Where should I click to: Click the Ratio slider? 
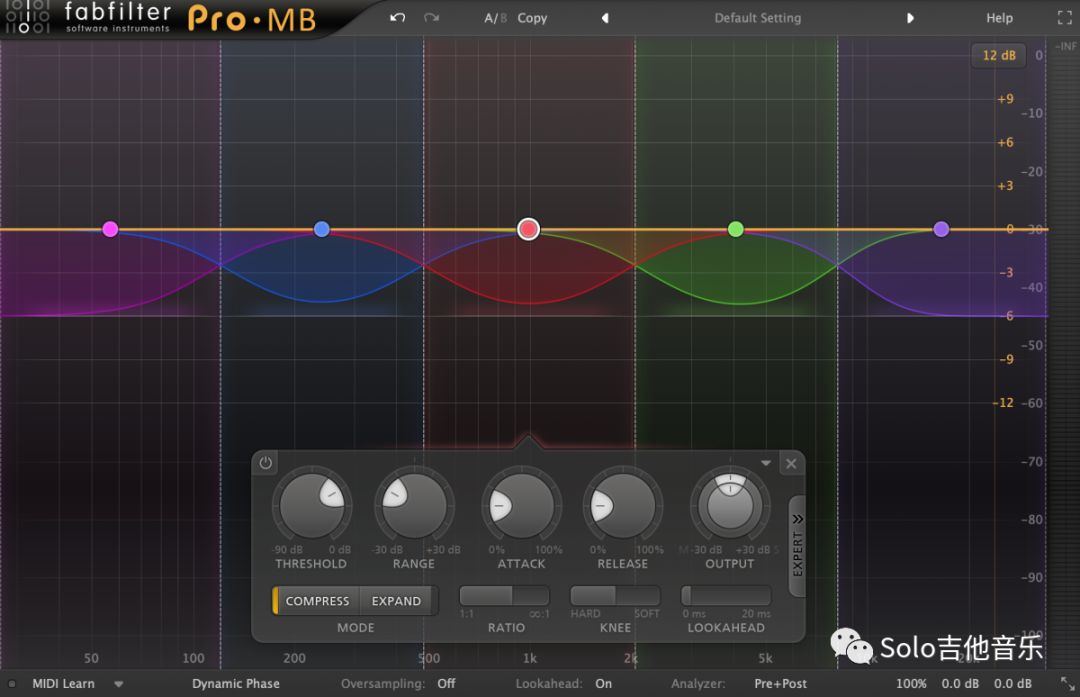[504, 595]
